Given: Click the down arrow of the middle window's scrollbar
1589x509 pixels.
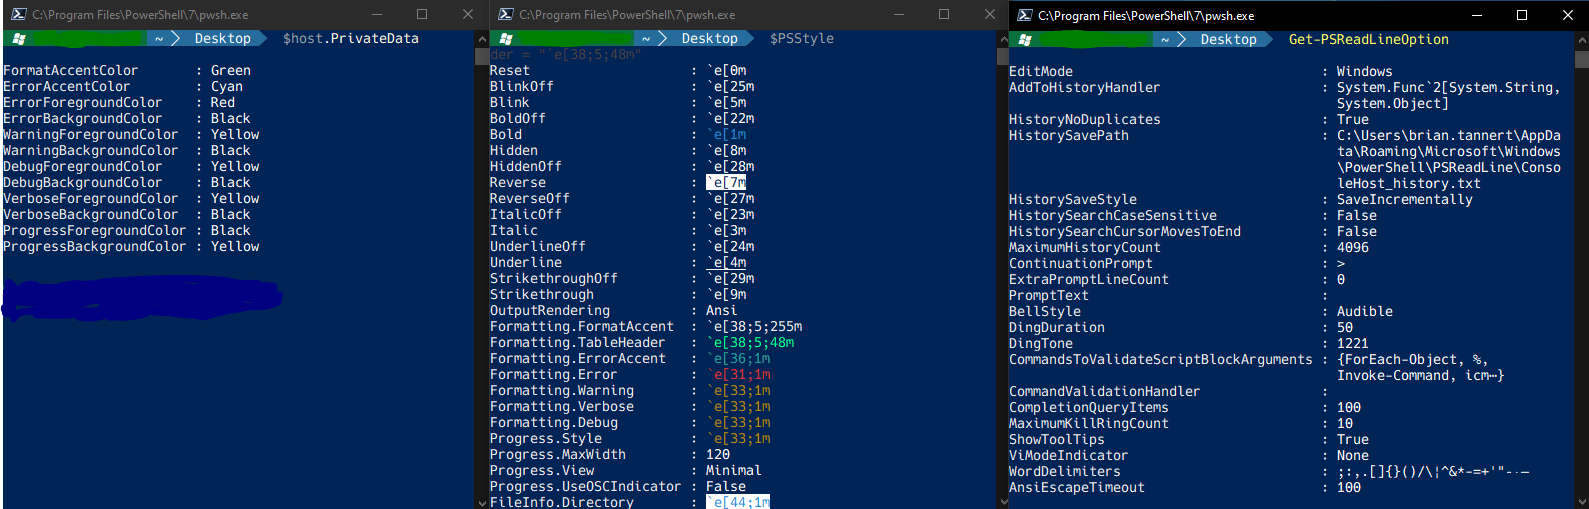Looking at the screenshot, I should point(1002,501).
